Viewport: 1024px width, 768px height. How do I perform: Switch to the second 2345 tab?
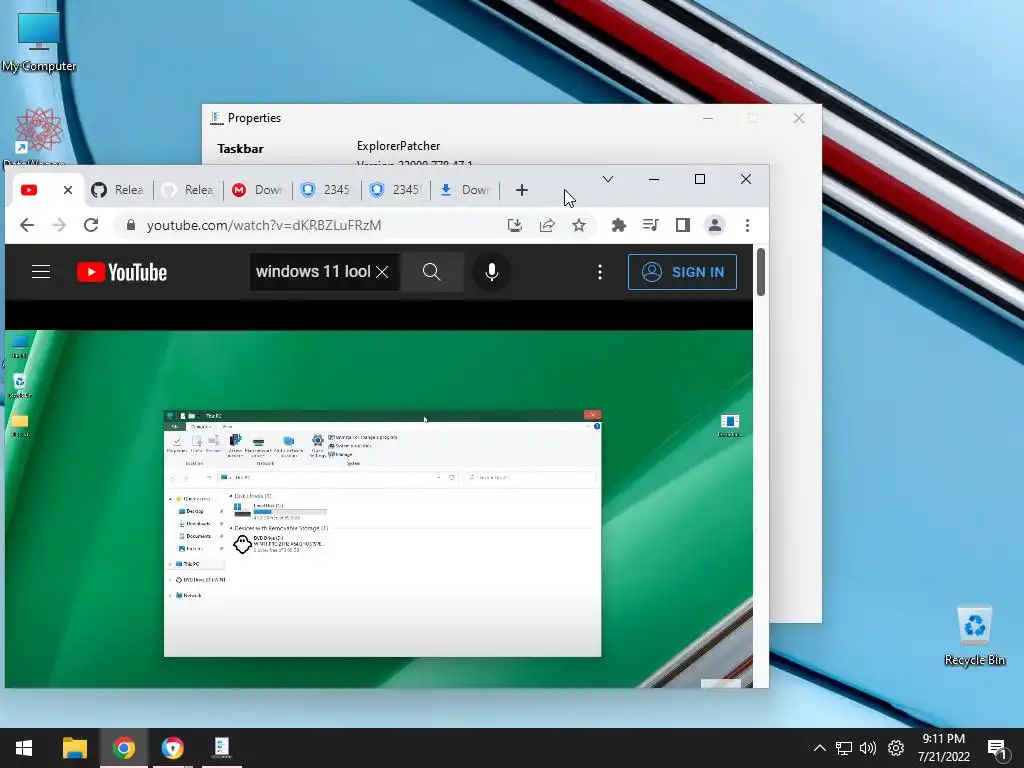[396, 190]
